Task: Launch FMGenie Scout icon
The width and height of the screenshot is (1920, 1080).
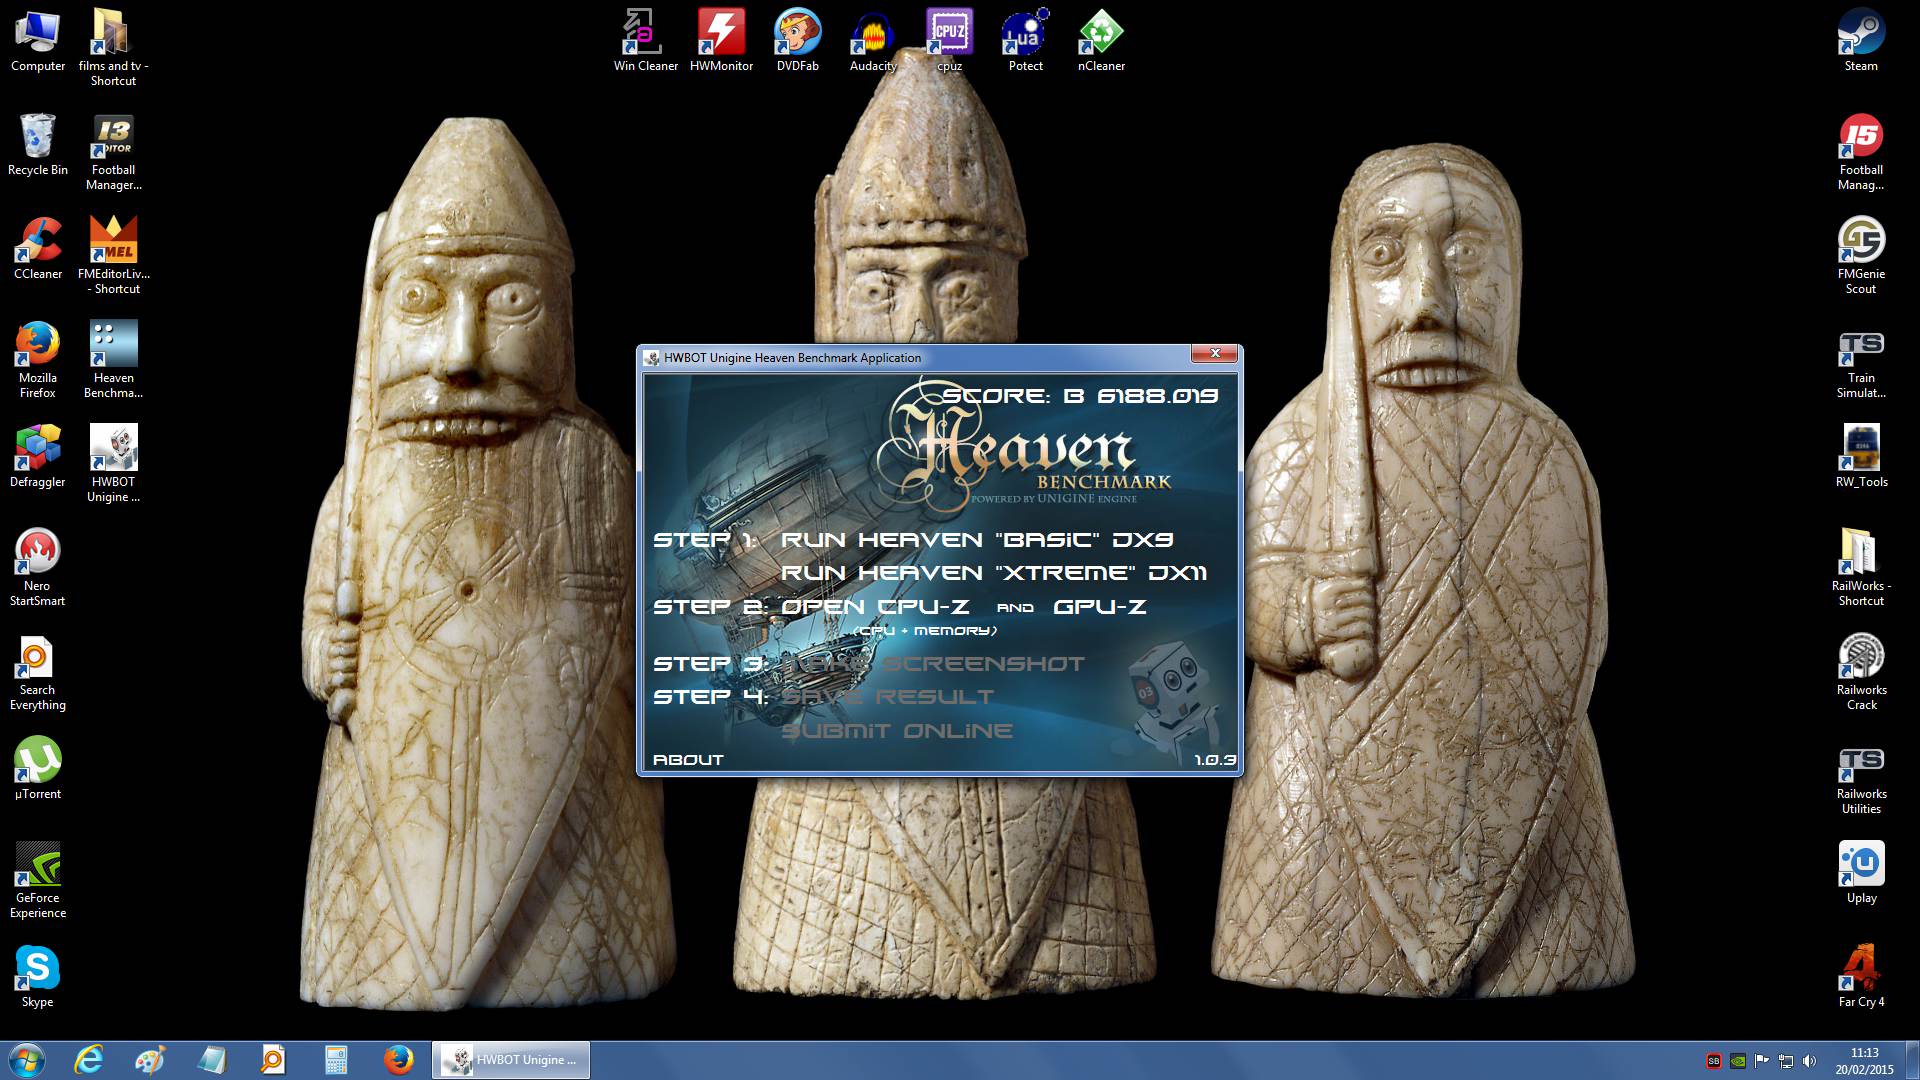Action: click(1861, 254)
